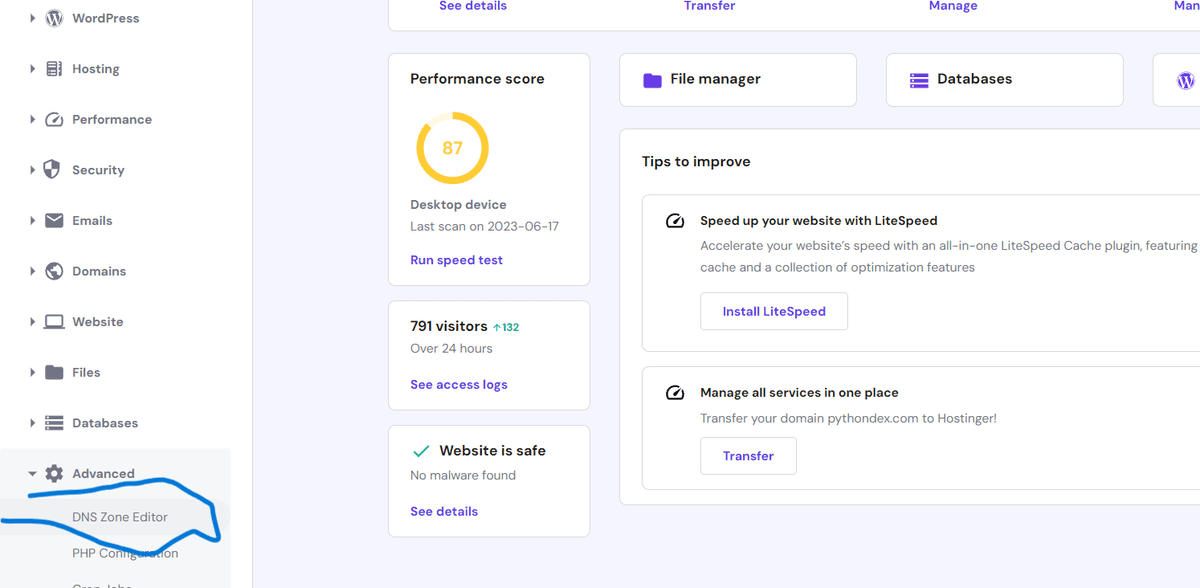Collapse the Advanced section arrow
This screenshot has height=588, width=1200.
pyautogui.click(x=33, y=474)
